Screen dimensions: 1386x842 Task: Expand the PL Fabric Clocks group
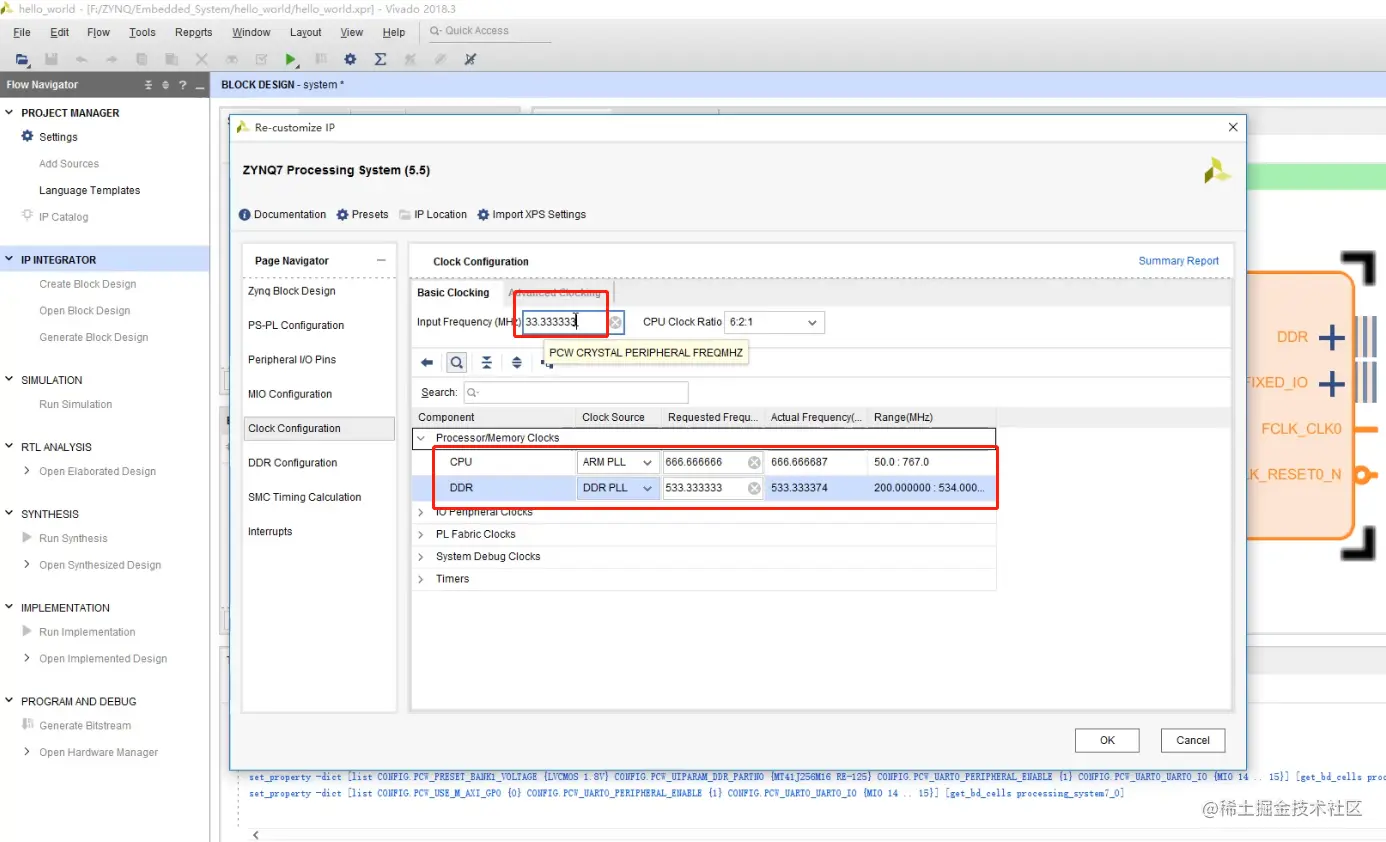422,534
